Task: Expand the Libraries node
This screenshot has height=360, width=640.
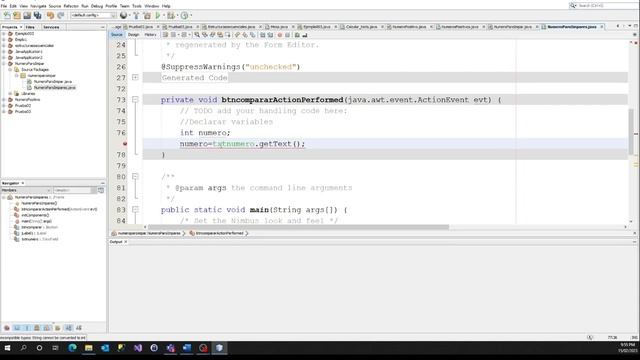Action: [10, 93]
